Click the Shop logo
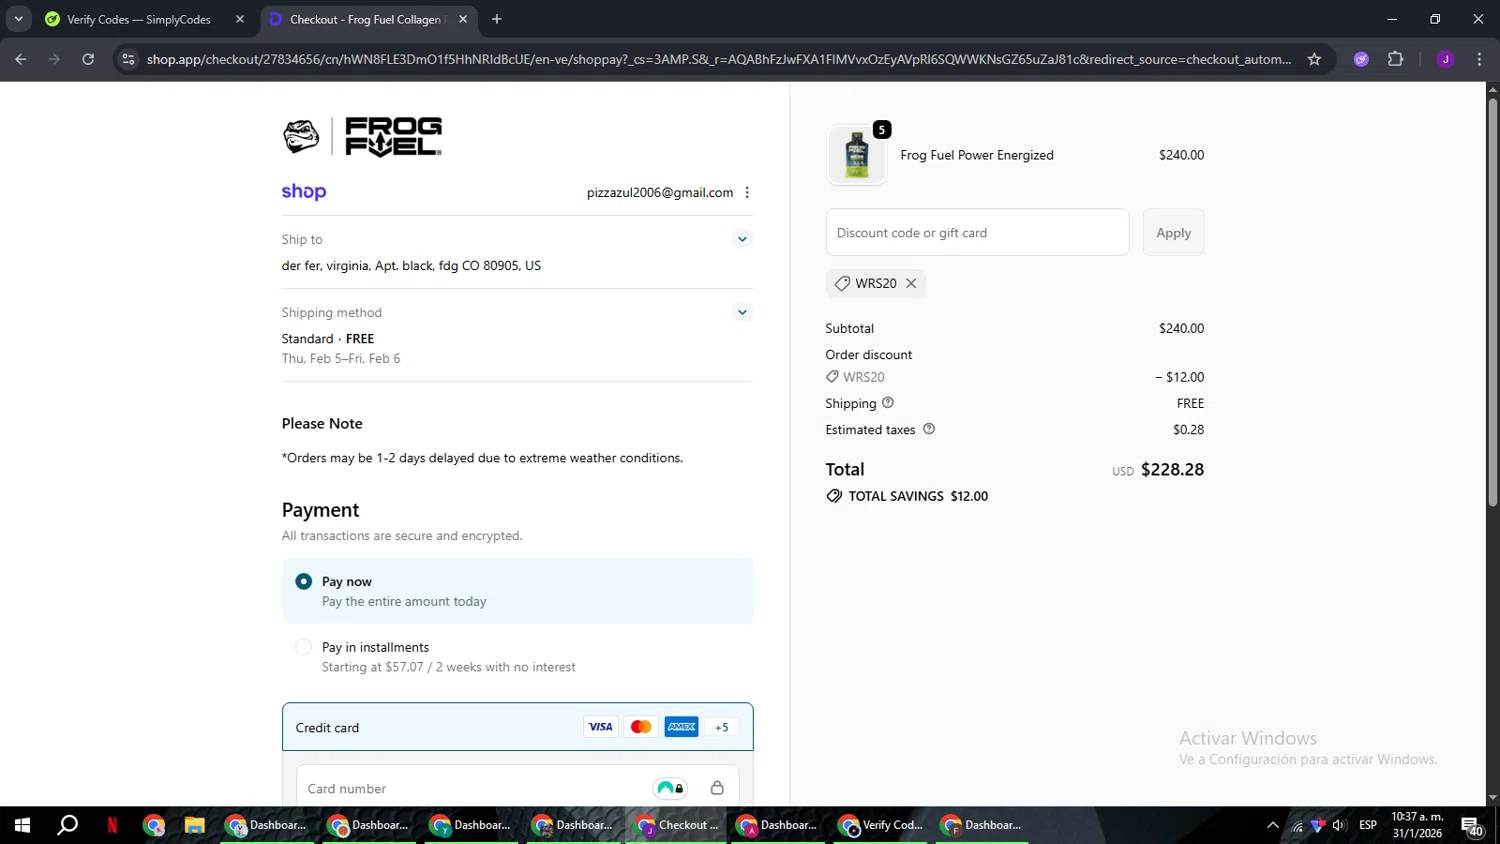 click(304, 192)
